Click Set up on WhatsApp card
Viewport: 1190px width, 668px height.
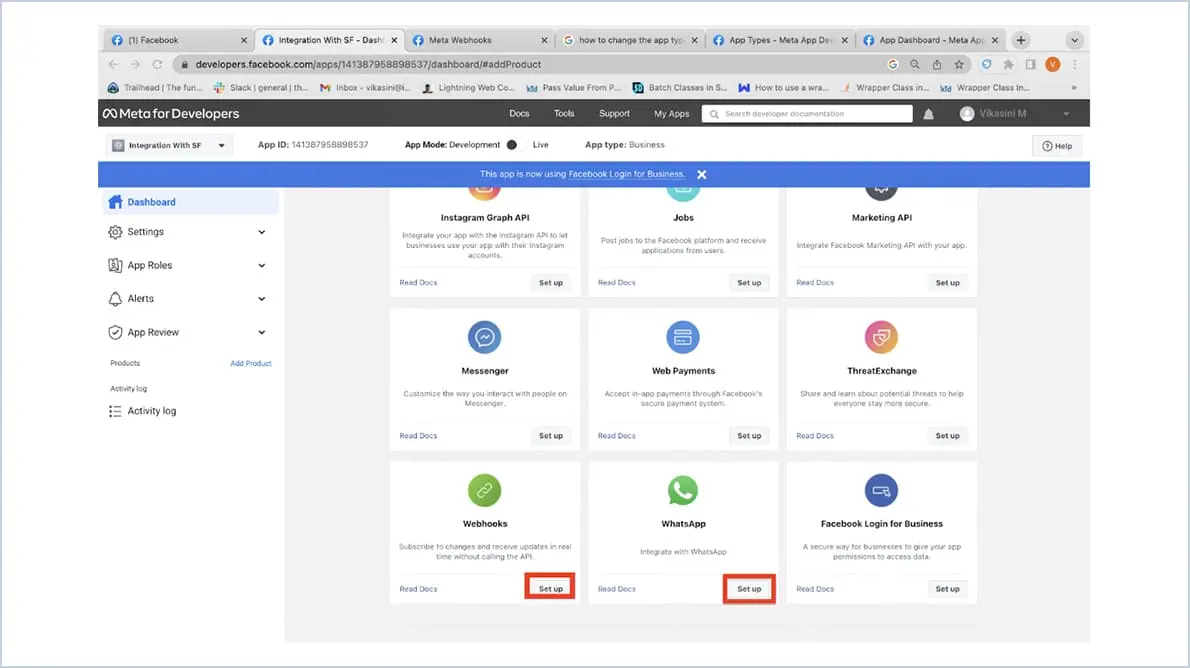coord(749,589)
